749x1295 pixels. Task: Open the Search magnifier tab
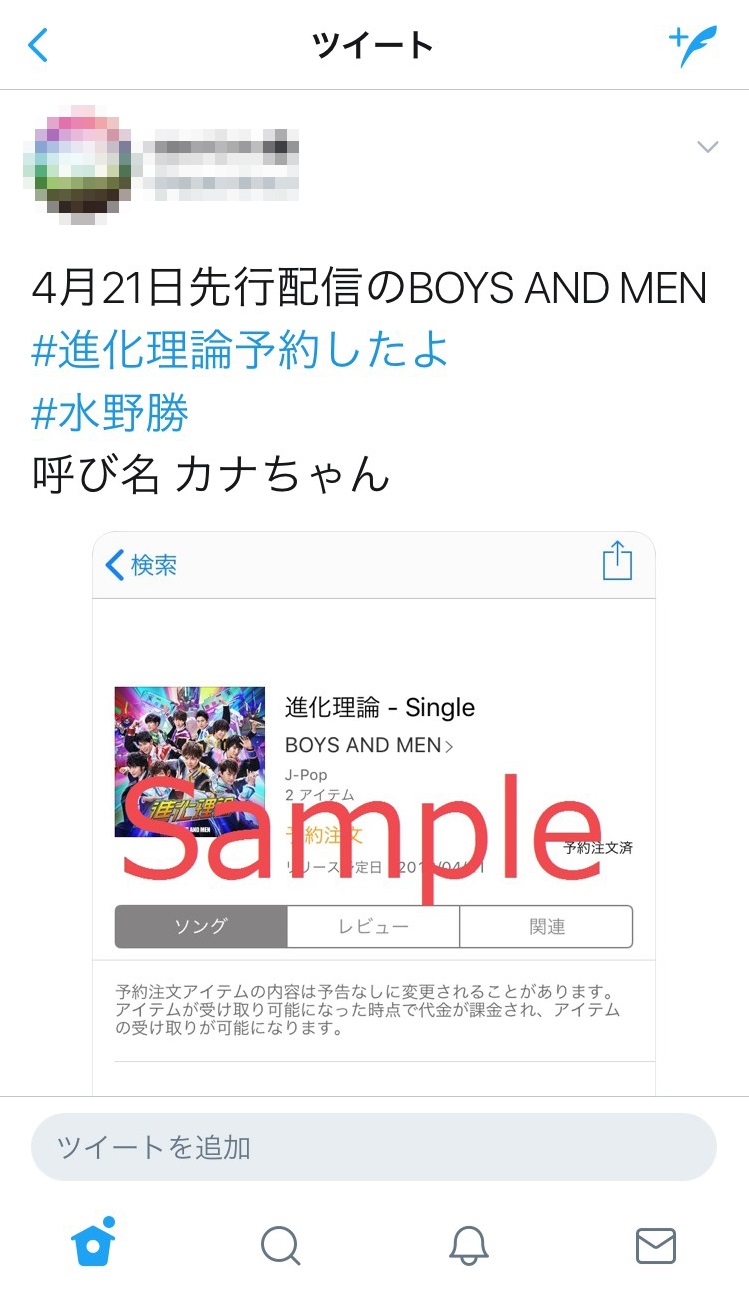tap(280, 1246)
